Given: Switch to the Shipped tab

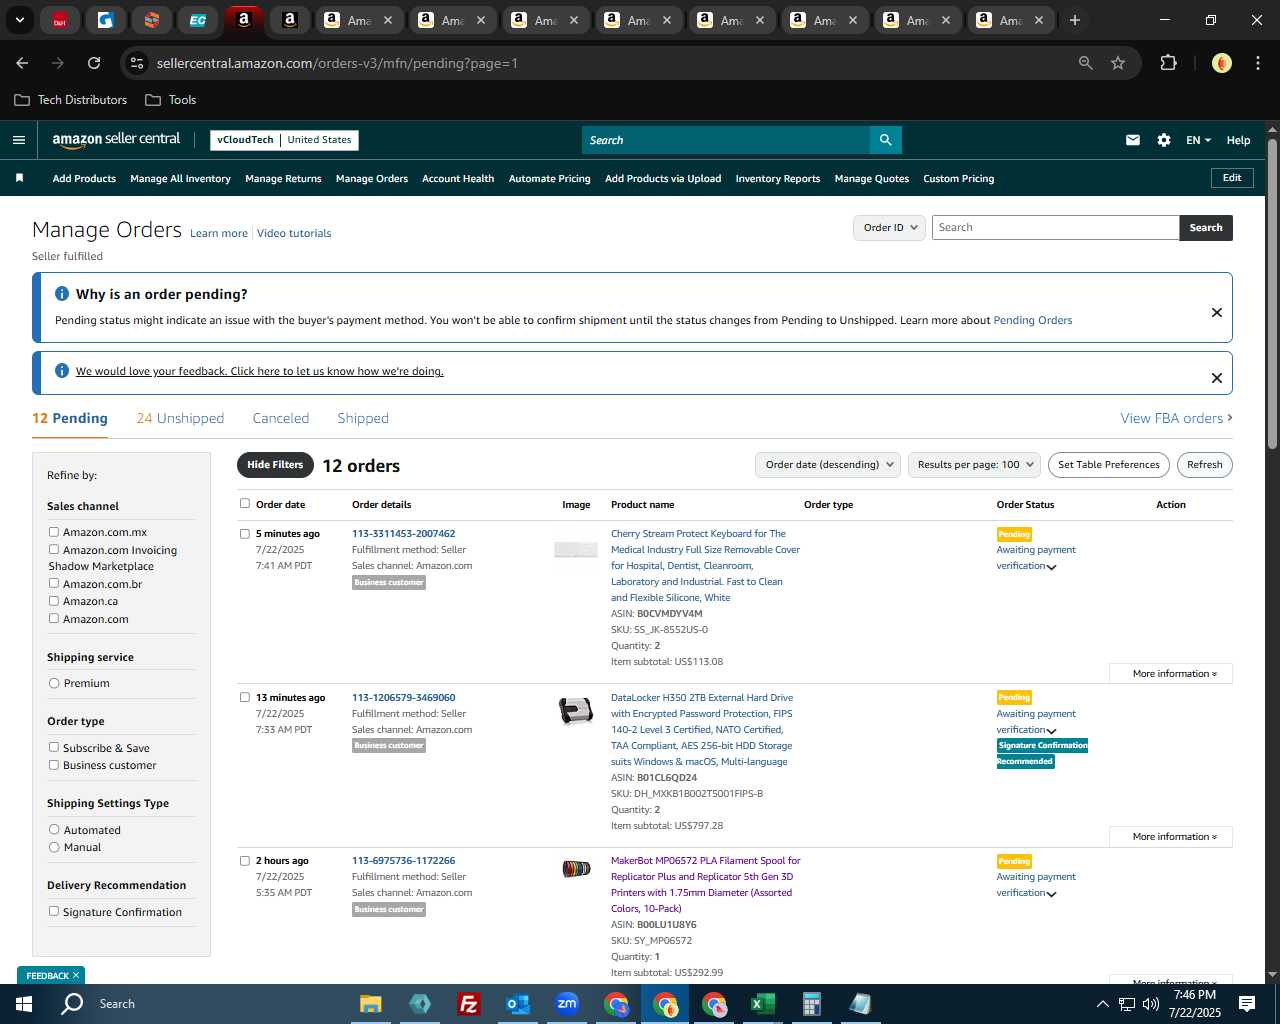Looking at the screenshot, I should (x=363, y=418).
